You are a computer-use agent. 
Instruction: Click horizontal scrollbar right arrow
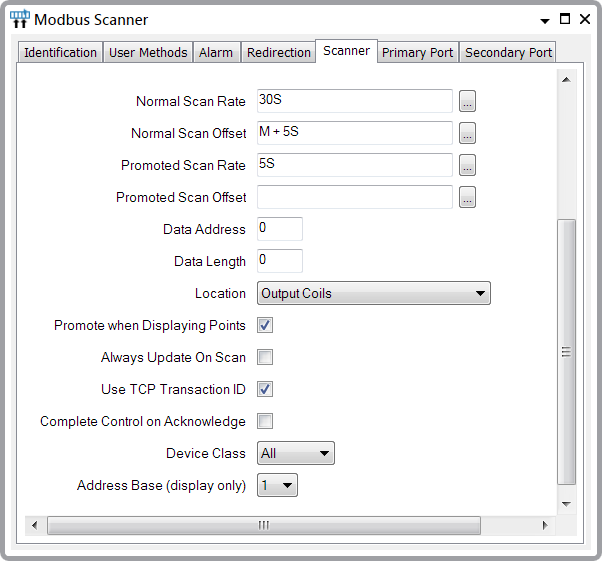[x=545, y=525]
